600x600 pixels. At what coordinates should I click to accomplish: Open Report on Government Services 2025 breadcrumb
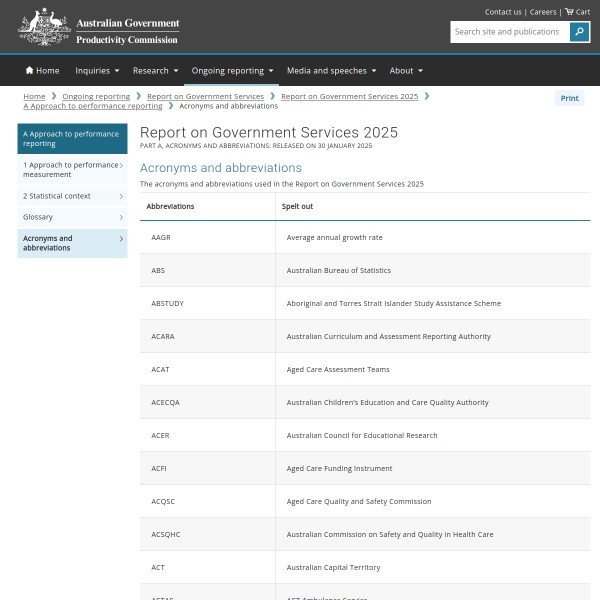click(349, 96)
